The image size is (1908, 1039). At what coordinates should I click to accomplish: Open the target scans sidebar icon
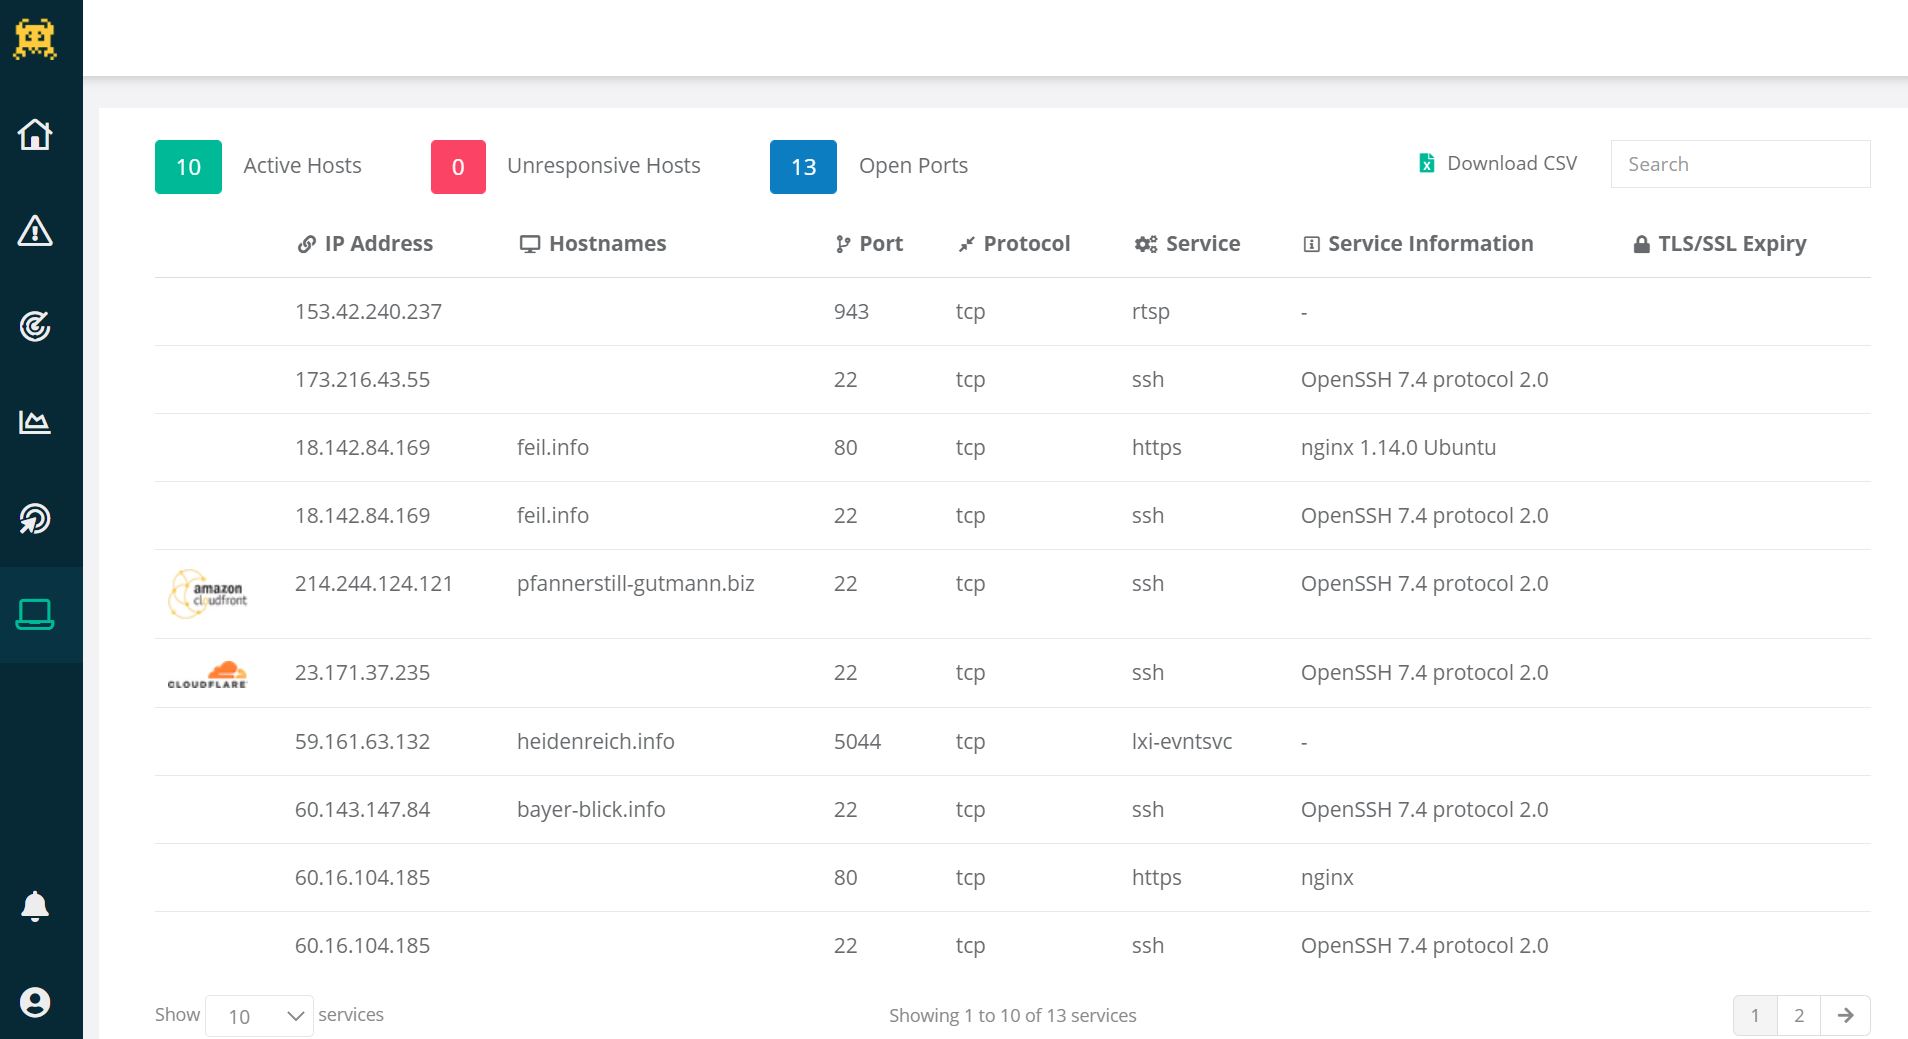[x=35, y=326]
